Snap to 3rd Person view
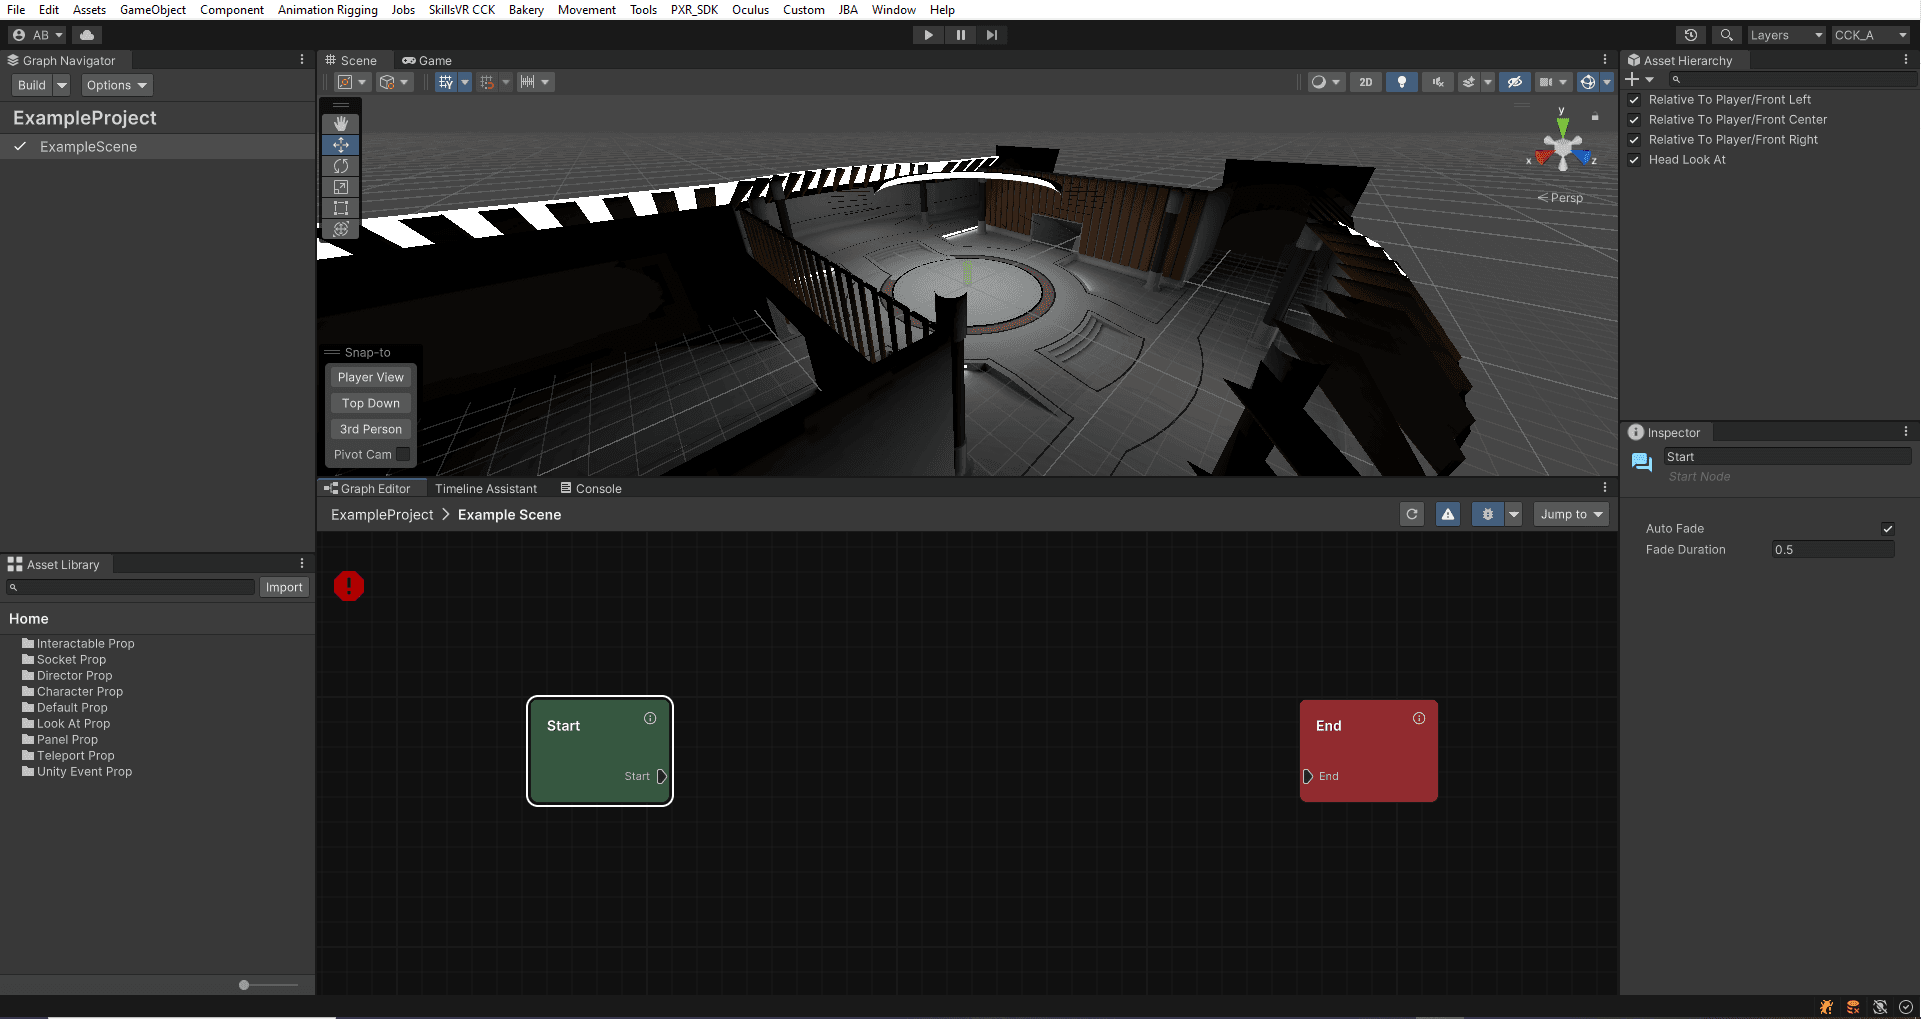This screenshot has width=1921, height=1019. click(370, 429)
